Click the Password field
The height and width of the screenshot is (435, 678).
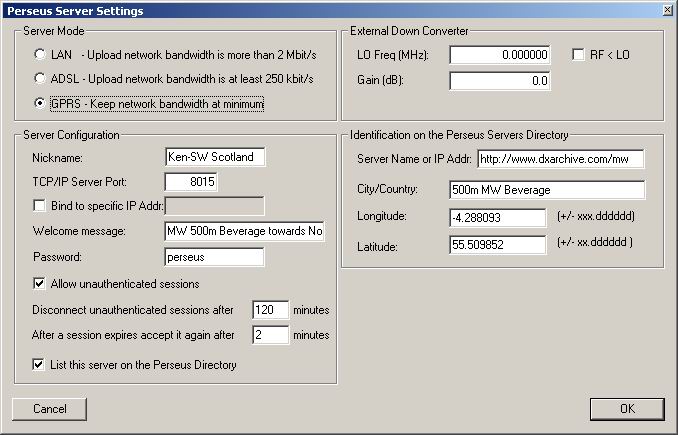pos(214,257)
